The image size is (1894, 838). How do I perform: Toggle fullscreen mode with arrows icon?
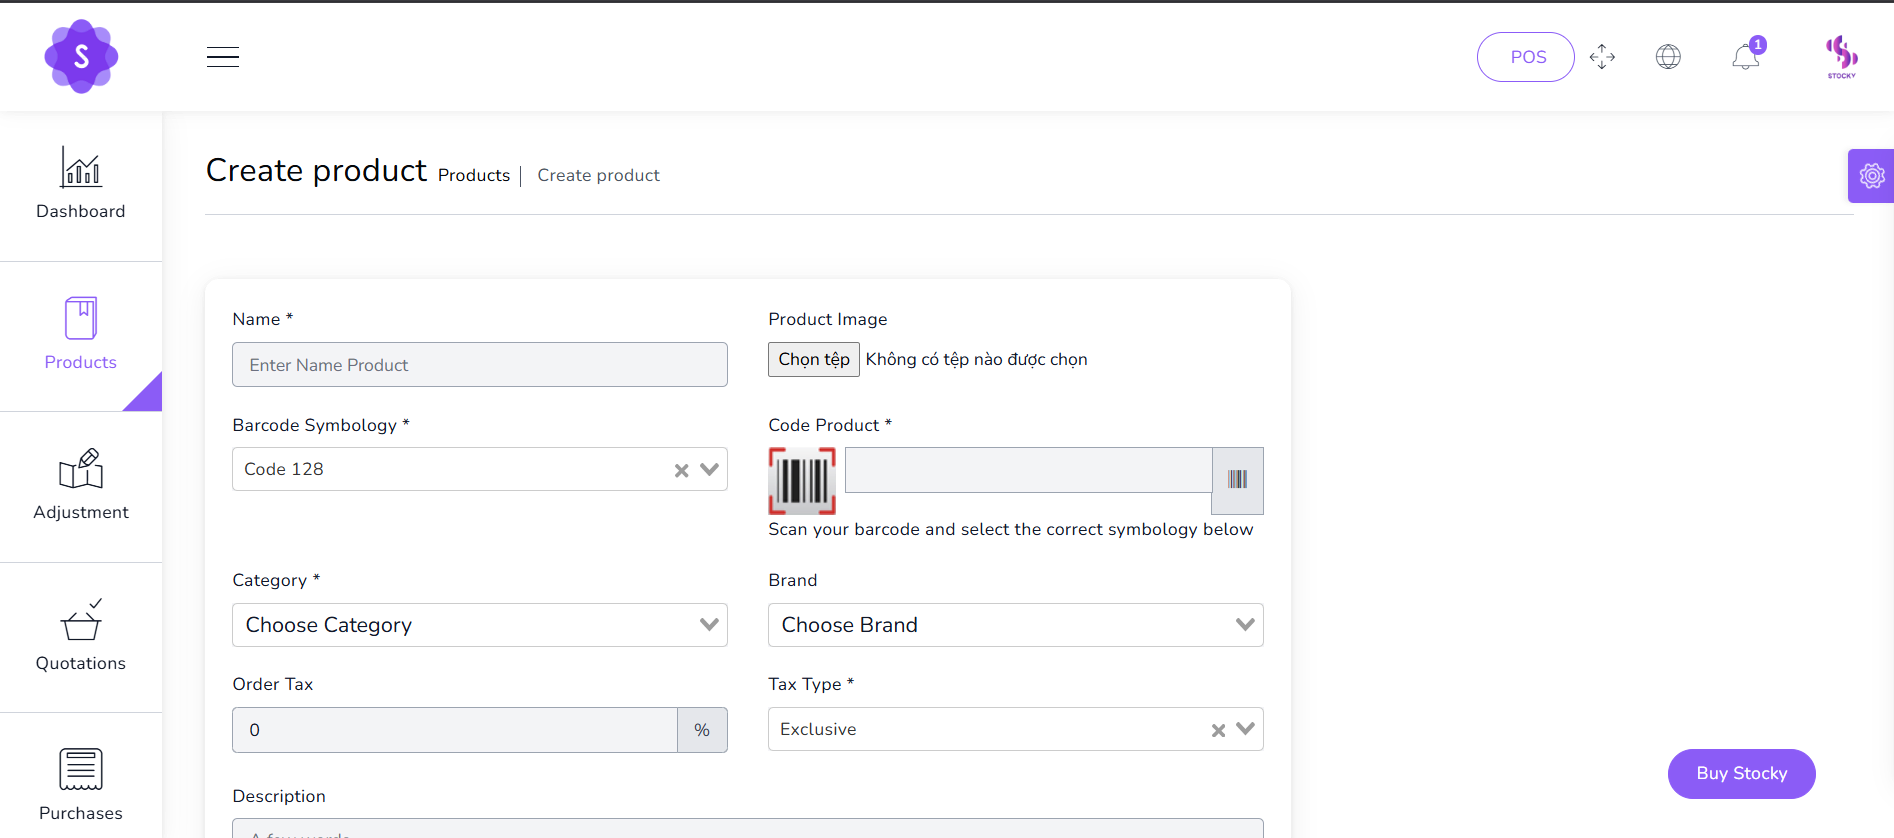point(1602,57)
